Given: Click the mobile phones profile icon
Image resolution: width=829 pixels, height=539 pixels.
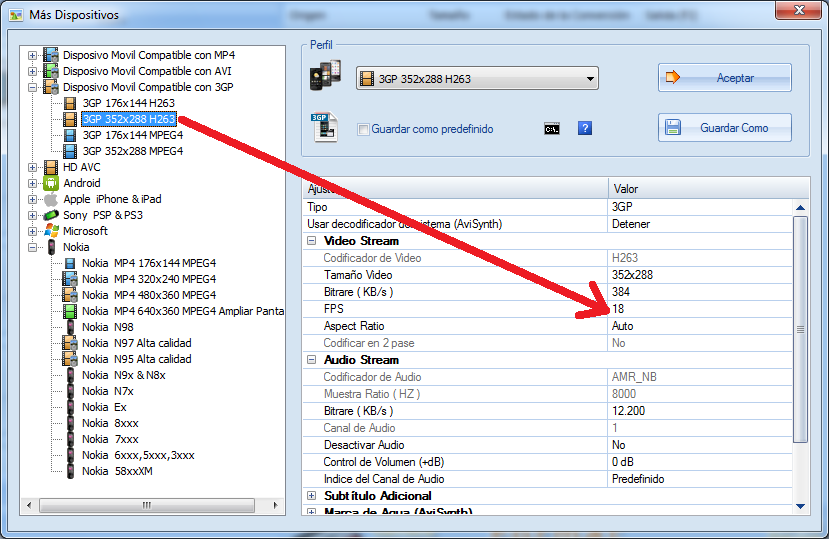Looking at the screenshot, I should 325,76.
